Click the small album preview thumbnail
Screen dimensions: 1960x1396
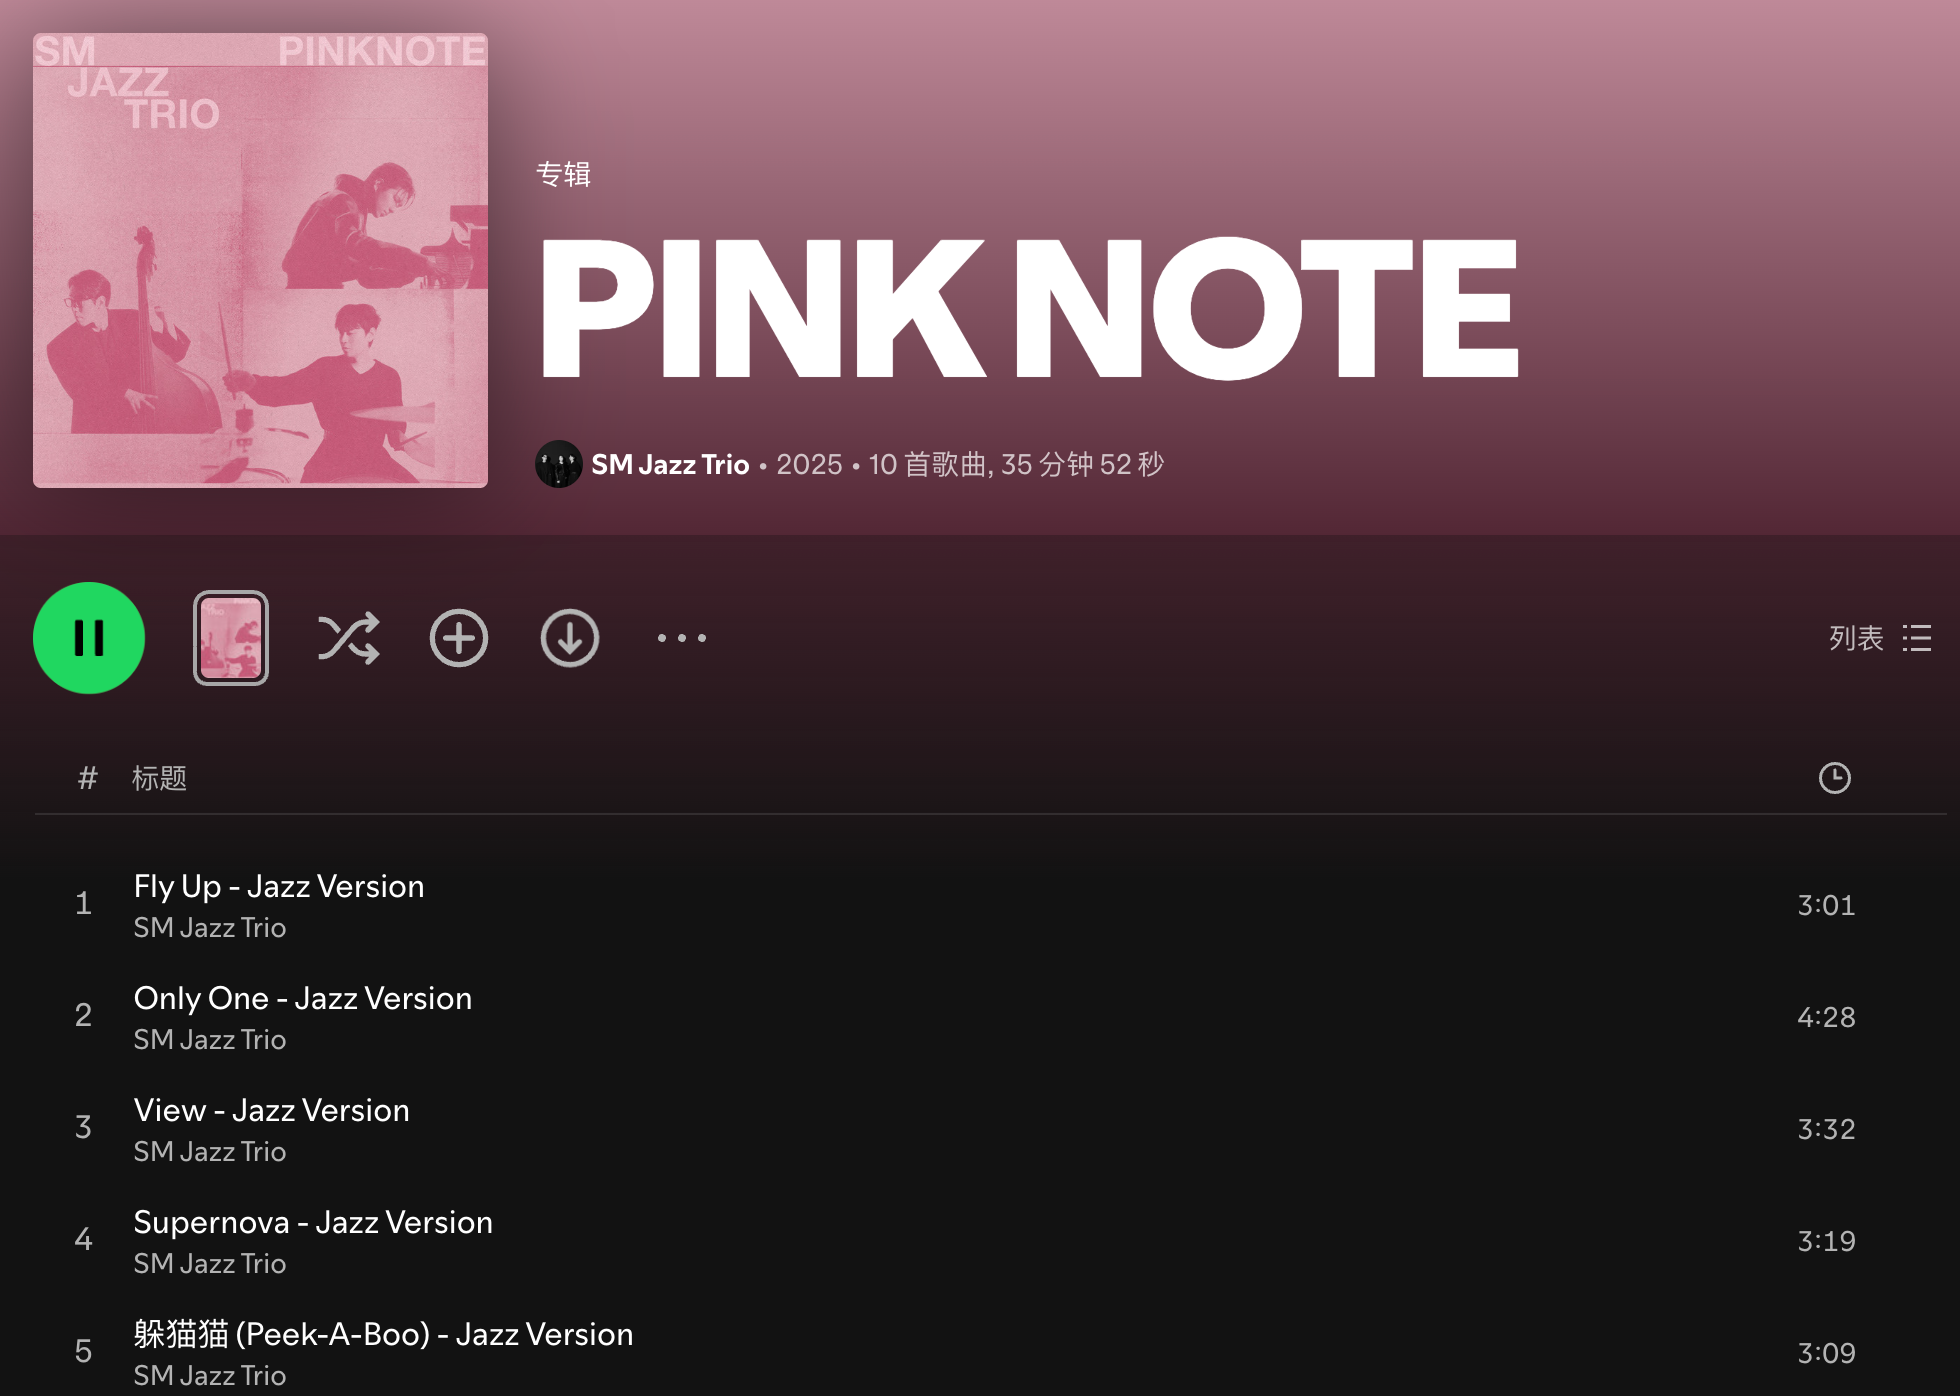(x=231, y=638)
